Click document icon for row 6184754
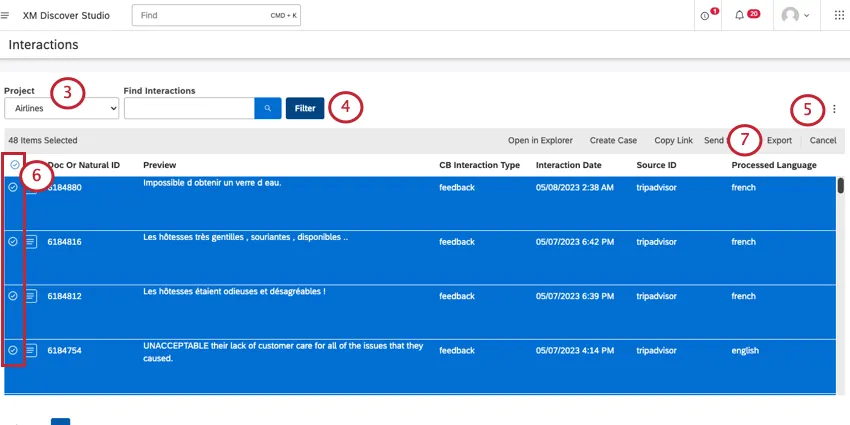This screenshot has height=425, width=850. coord(31,350)
